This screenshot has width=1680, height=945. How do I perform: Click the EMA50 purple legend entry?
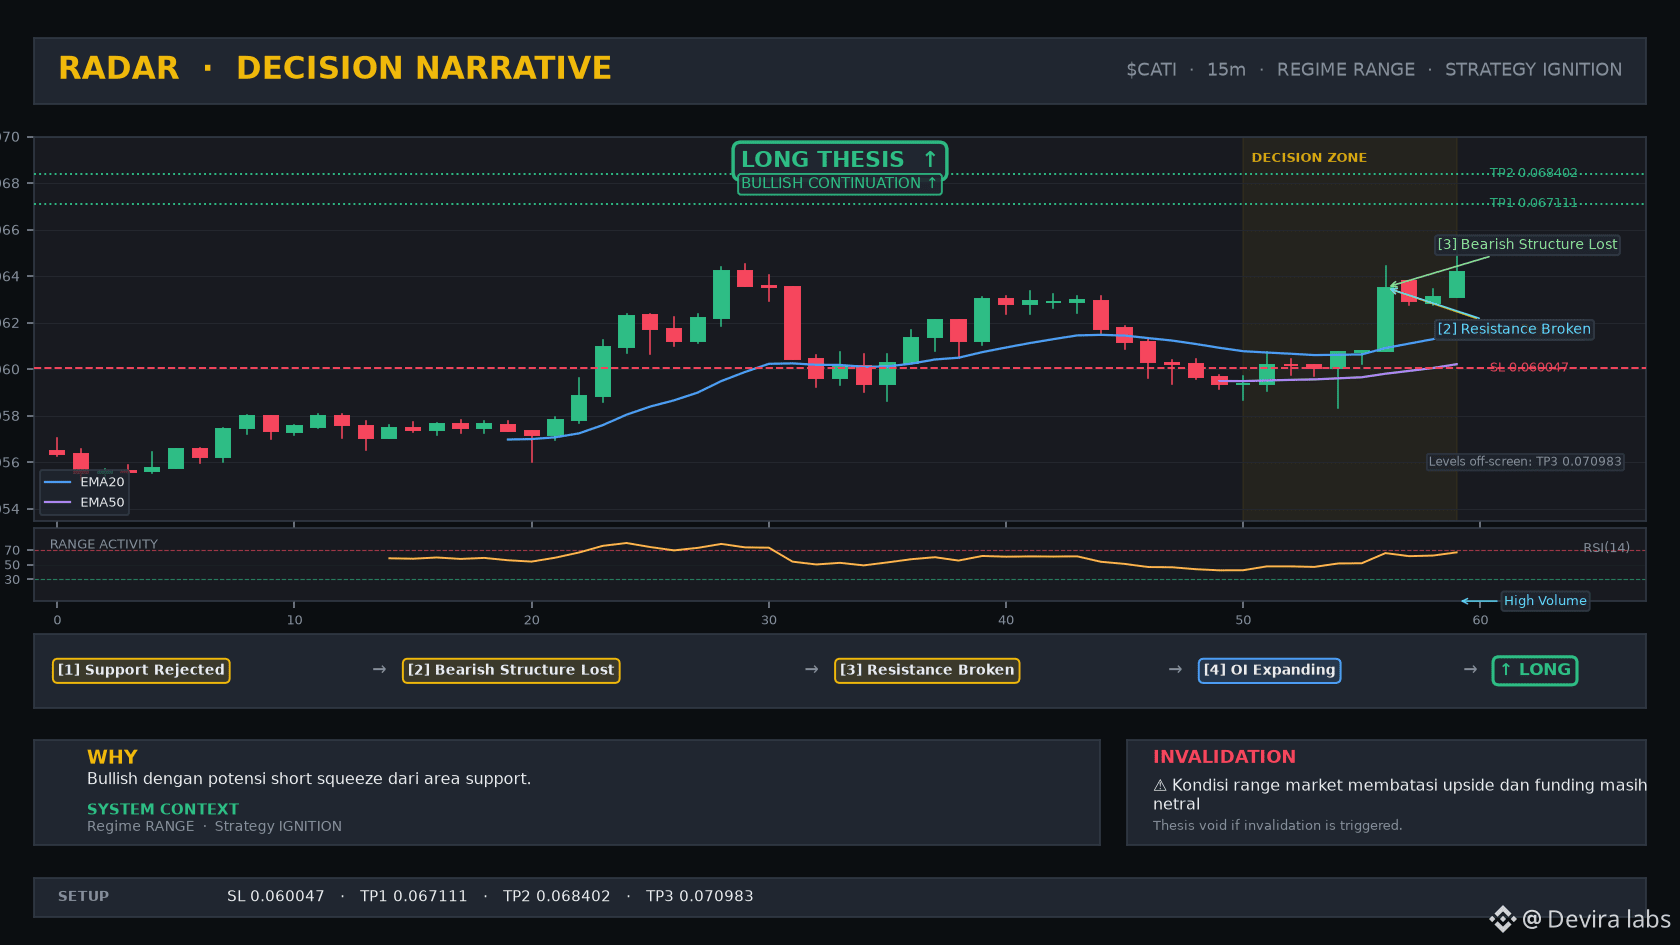point(85,502)
